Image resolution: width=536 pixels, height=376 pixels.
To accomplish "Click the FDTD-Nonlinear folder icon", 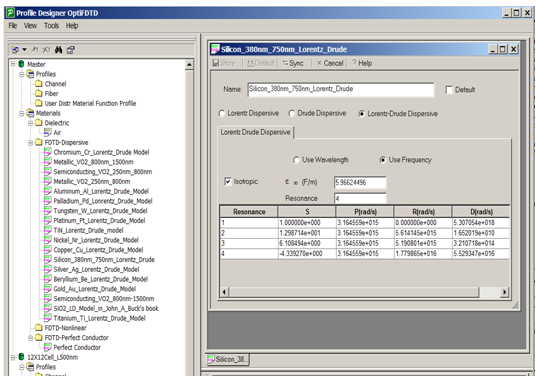I will click(39, 328).
